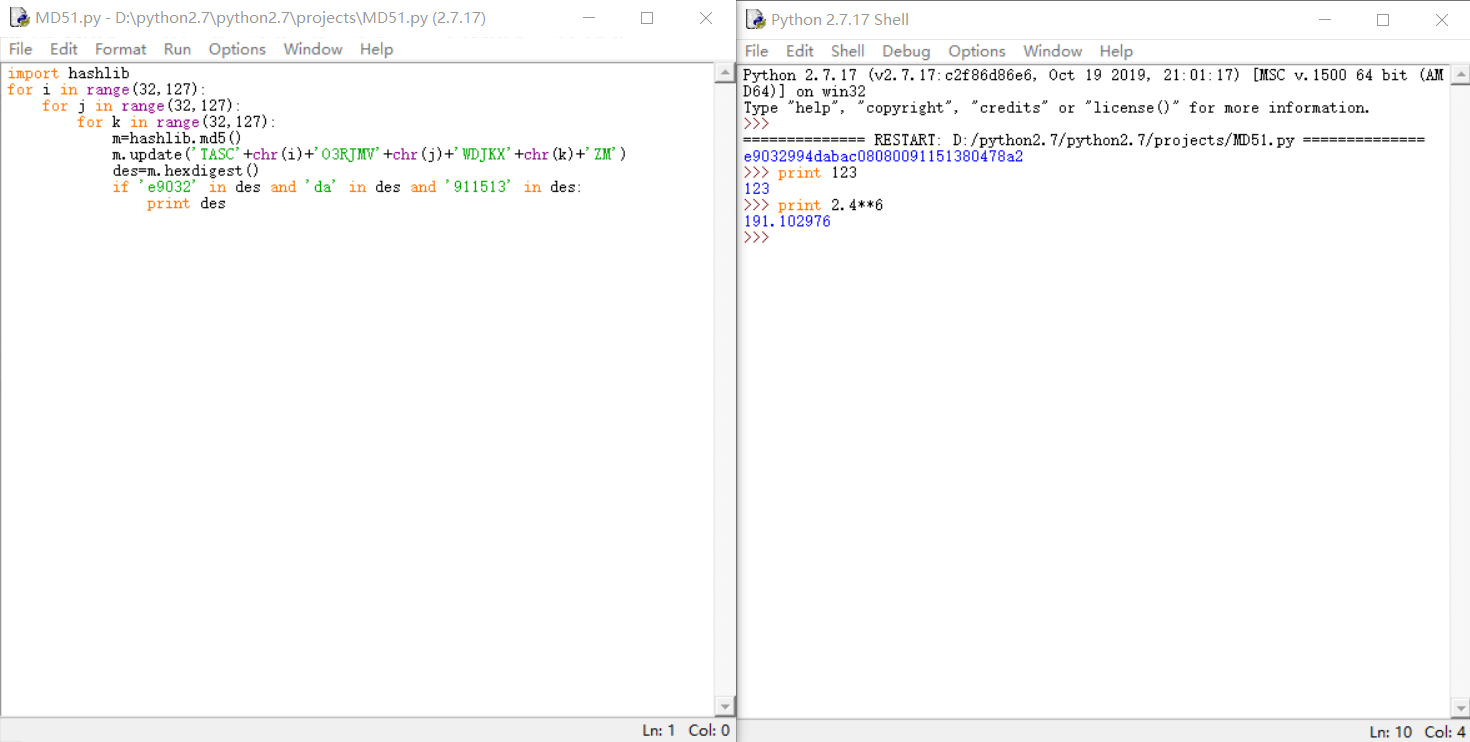Image resolution: width=1470 pixels, height=742 pixels.
Task: Maximize the MD51.py editor window
Action: (647, 18)
